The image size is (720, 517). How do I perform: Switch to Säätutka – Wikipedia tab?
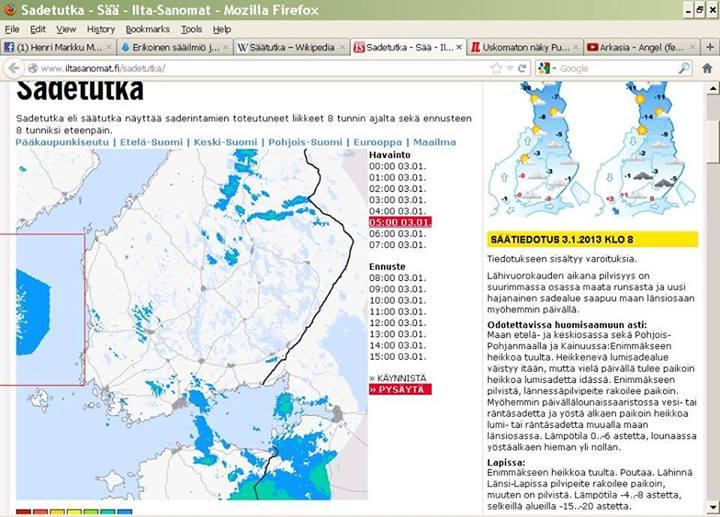(292, 47)
